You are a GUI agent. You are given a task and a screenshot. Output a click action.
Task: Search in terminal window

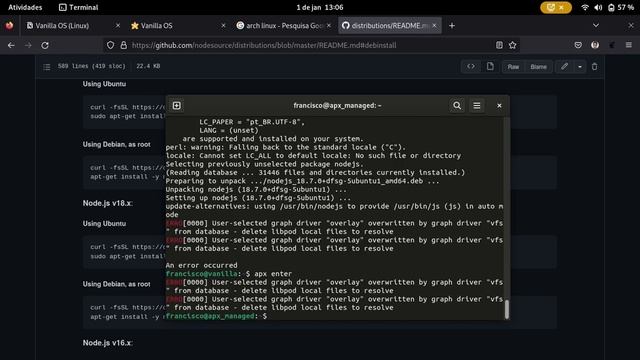tap(457, 106)
